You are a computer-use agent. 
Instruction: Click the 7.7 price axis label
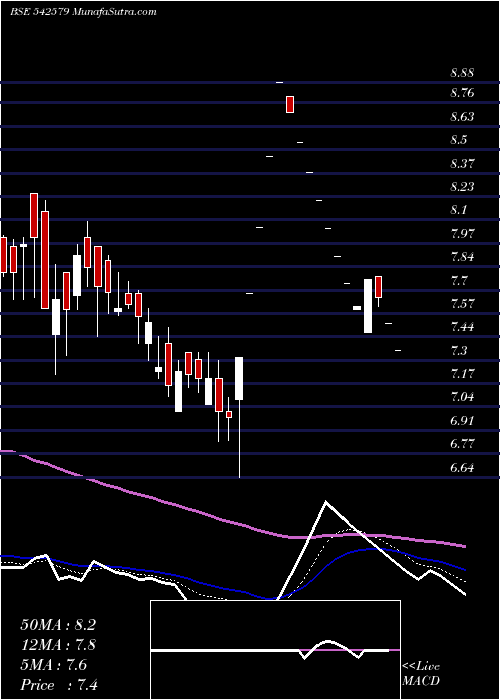click(458, 281)
